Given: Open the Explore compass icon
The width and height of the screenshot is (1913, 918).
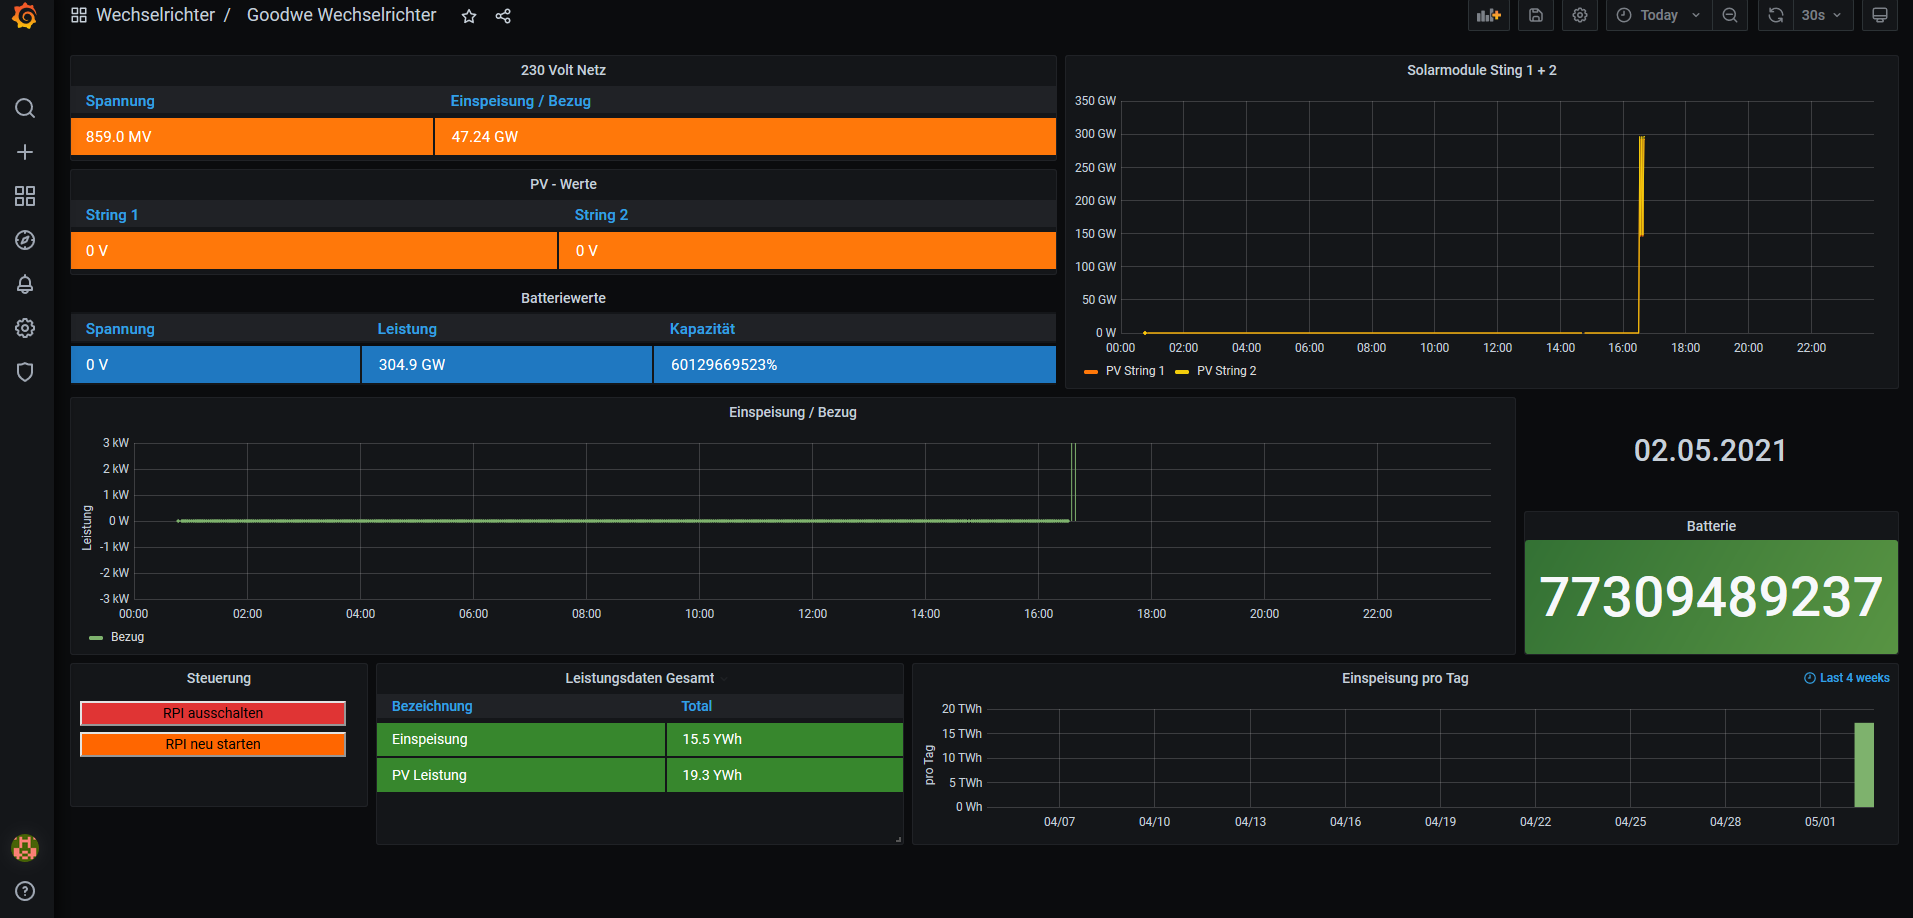Looking at the screenshot, I should (x=25, y=240).
